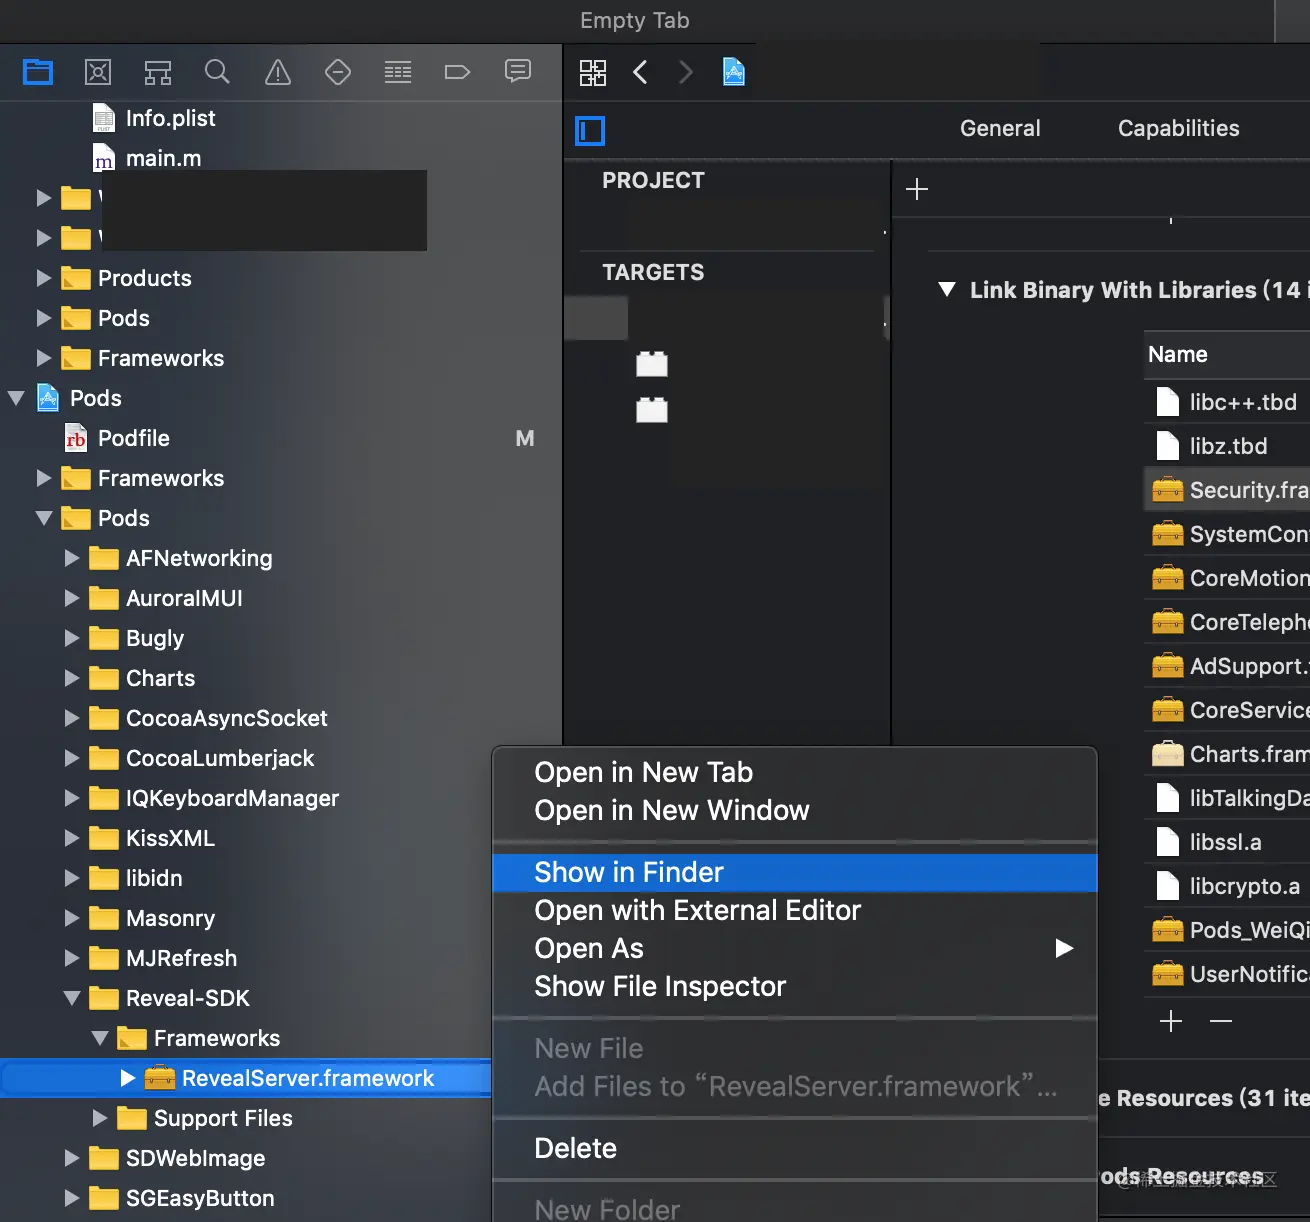Click the tab overview grid icon
Viewport: 1310px width, 1222px height.
(592, 71)
